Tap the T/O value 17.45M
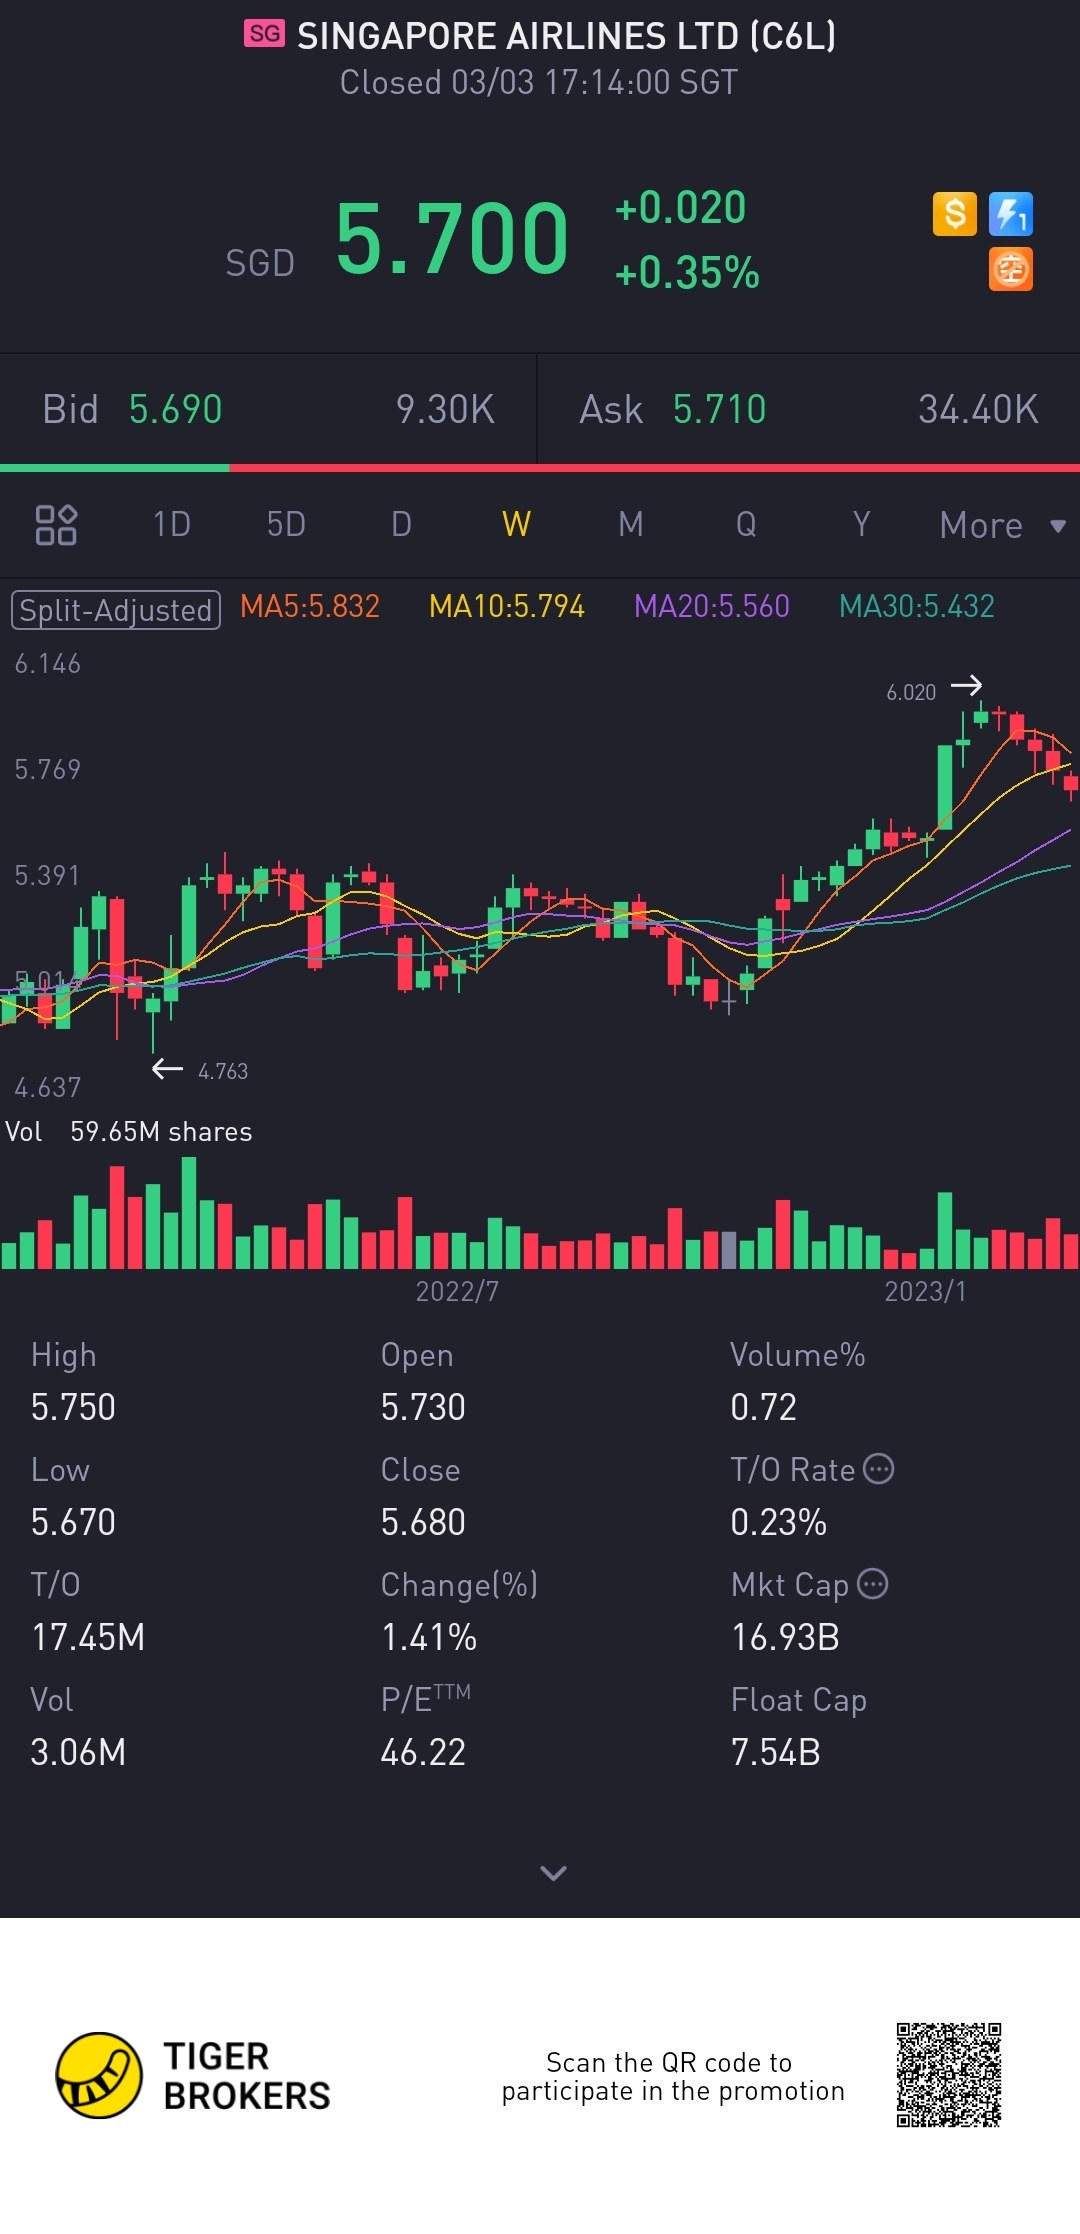1080x2234 pixels. click(88, 1637)
